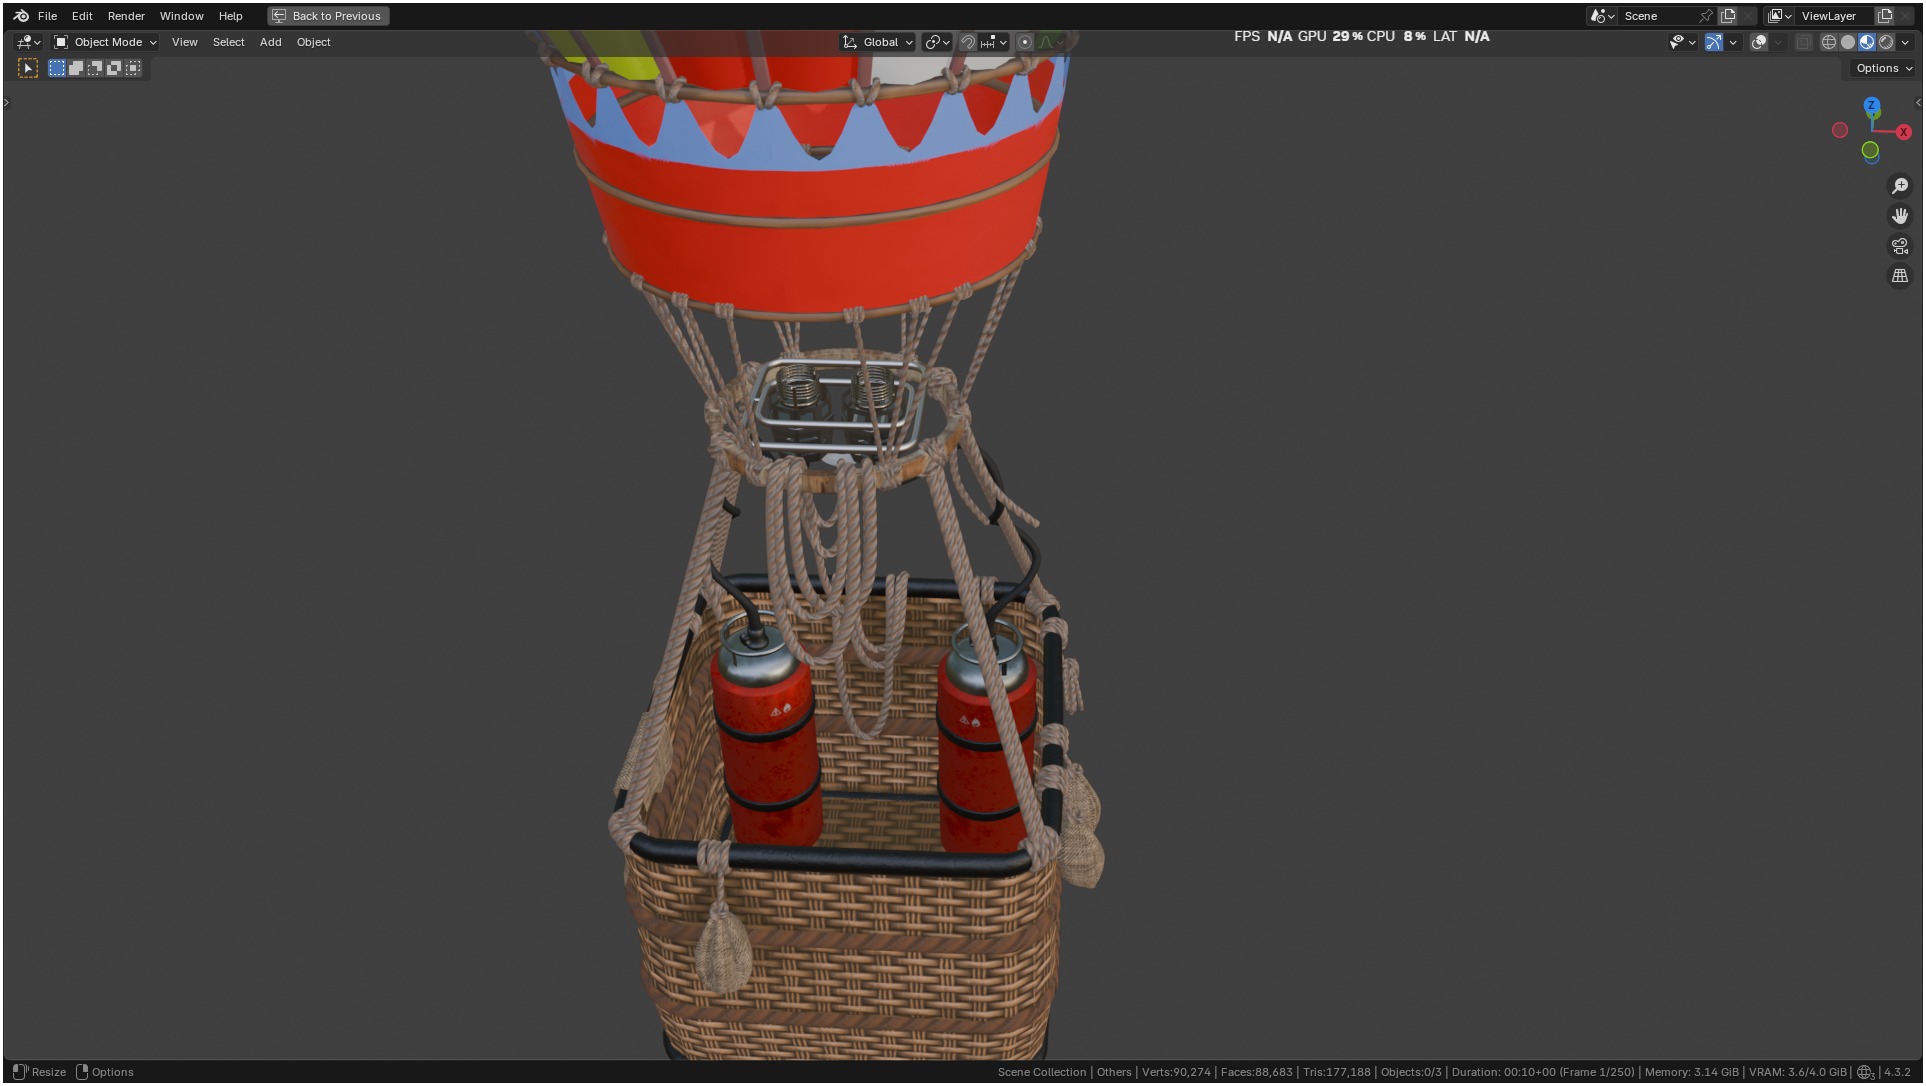This screenshot has width=1926, height=1086.
Task: Click the green Y axis gizmo ball
Action: pos(1870,150)
